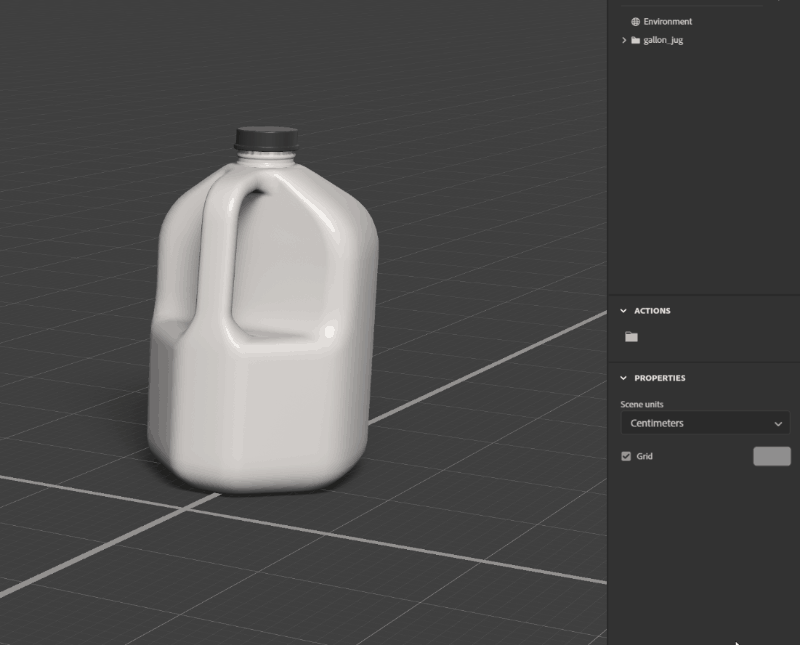Click the white gallon jug model in viewport

264,327
